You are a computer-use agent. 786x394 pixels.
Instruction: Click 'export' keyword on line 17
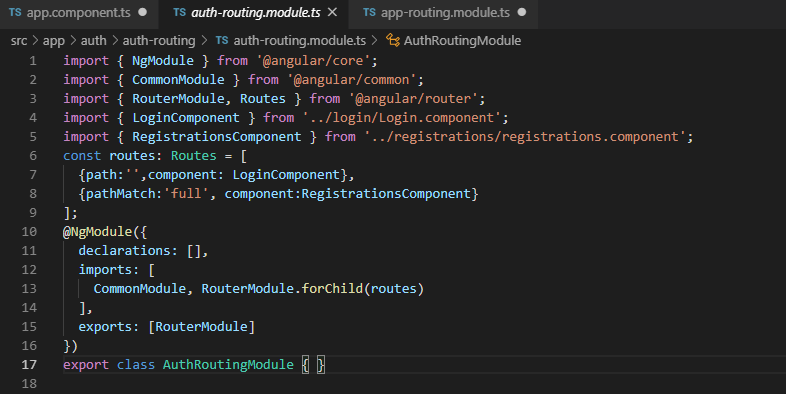[86, 364]
